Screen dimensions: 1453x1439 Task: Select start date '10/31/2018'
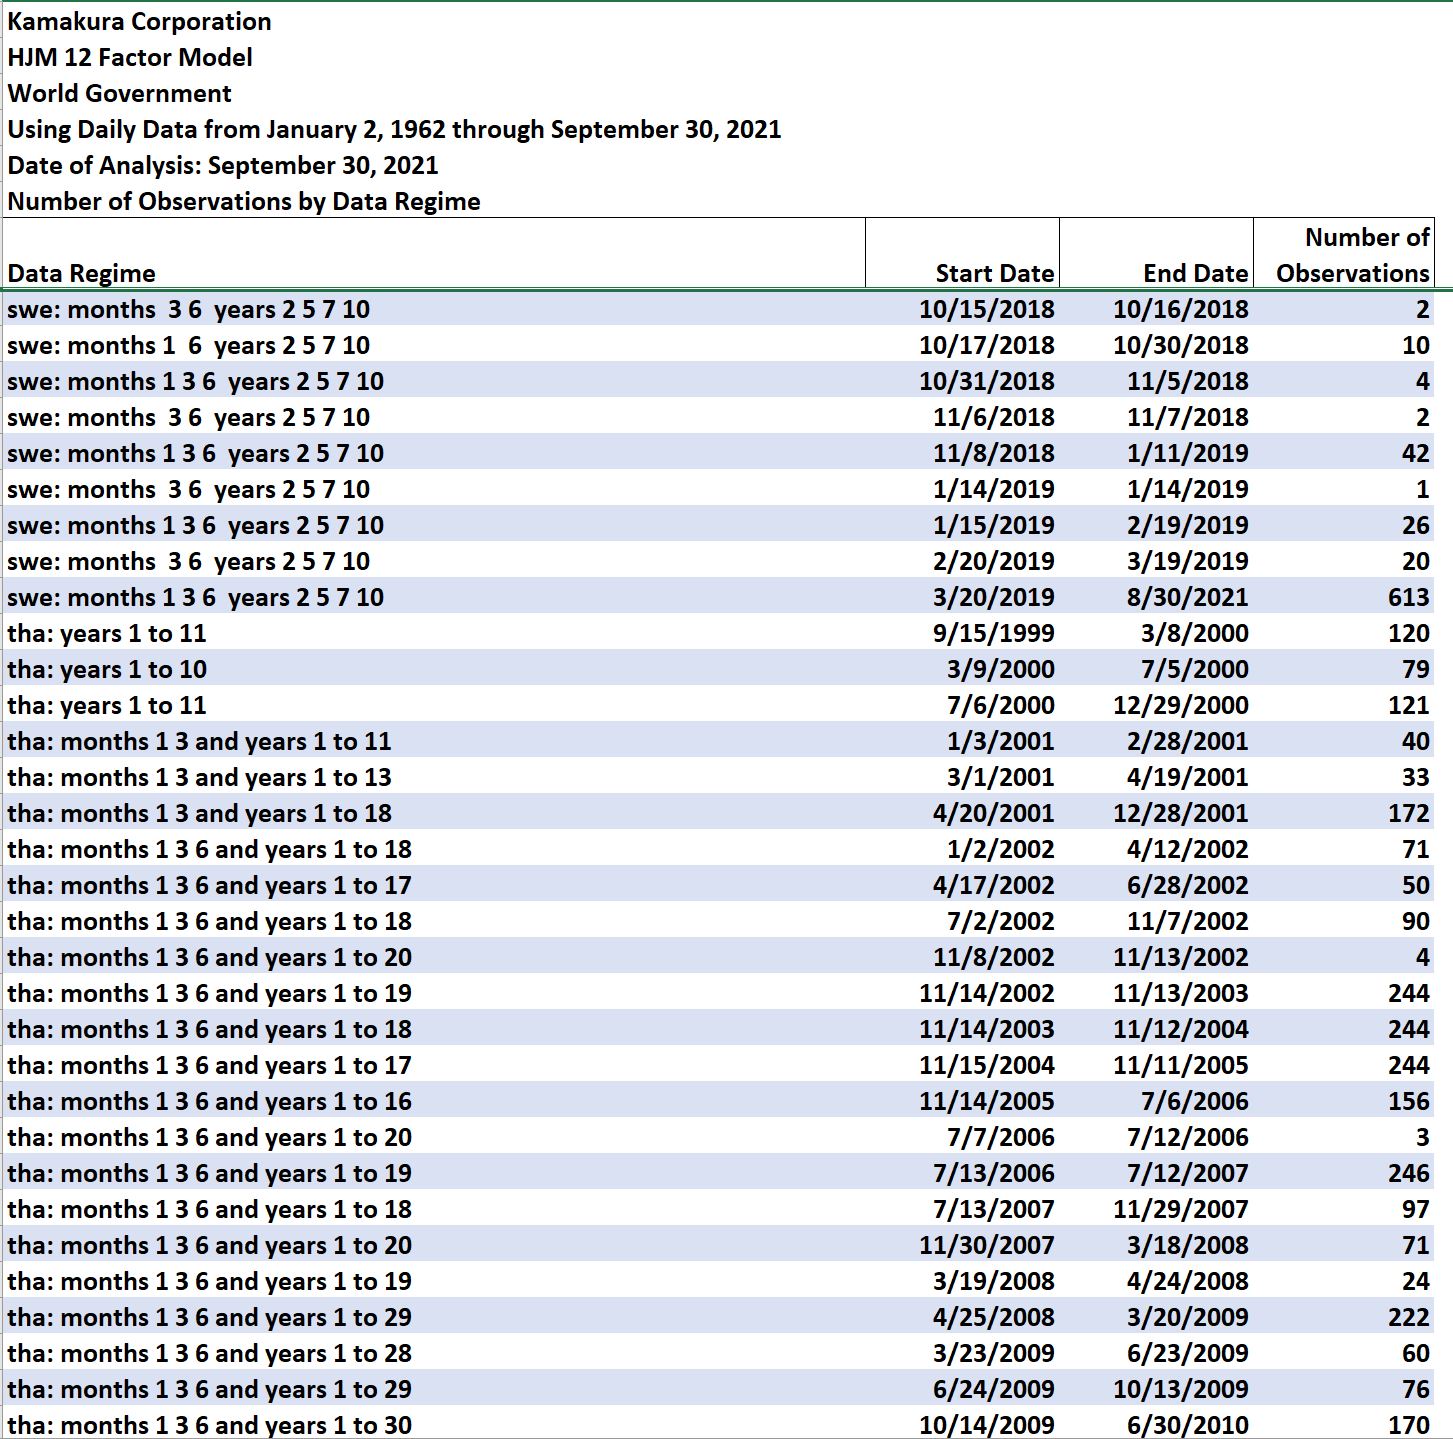point(986,382)
